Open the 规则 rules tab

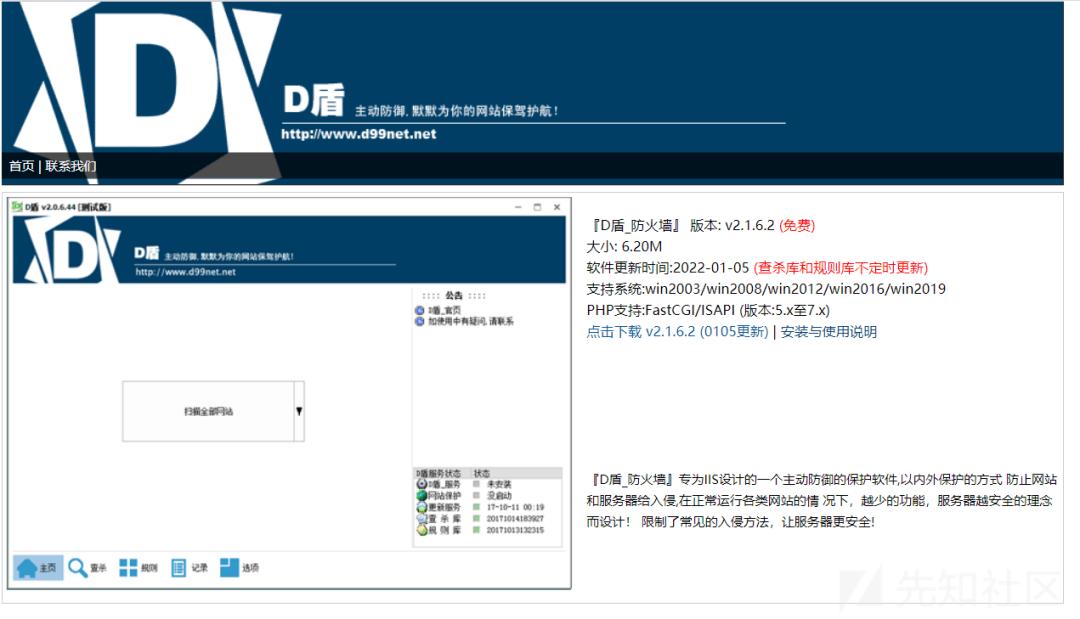(x=138, y=567)
